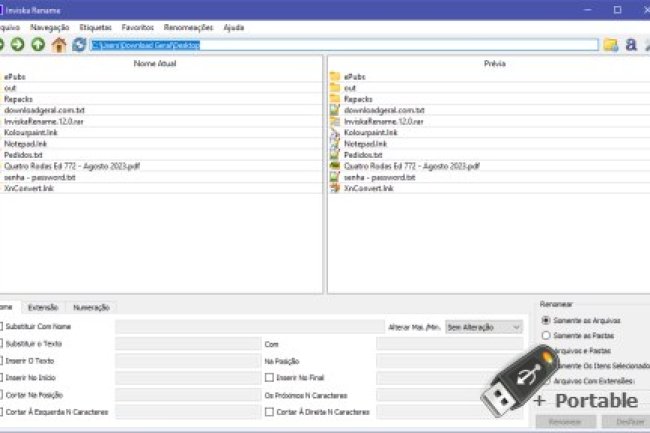Click the XnConvert.lnk shortcut icon
650x433 pixels.
click(335, 188)
